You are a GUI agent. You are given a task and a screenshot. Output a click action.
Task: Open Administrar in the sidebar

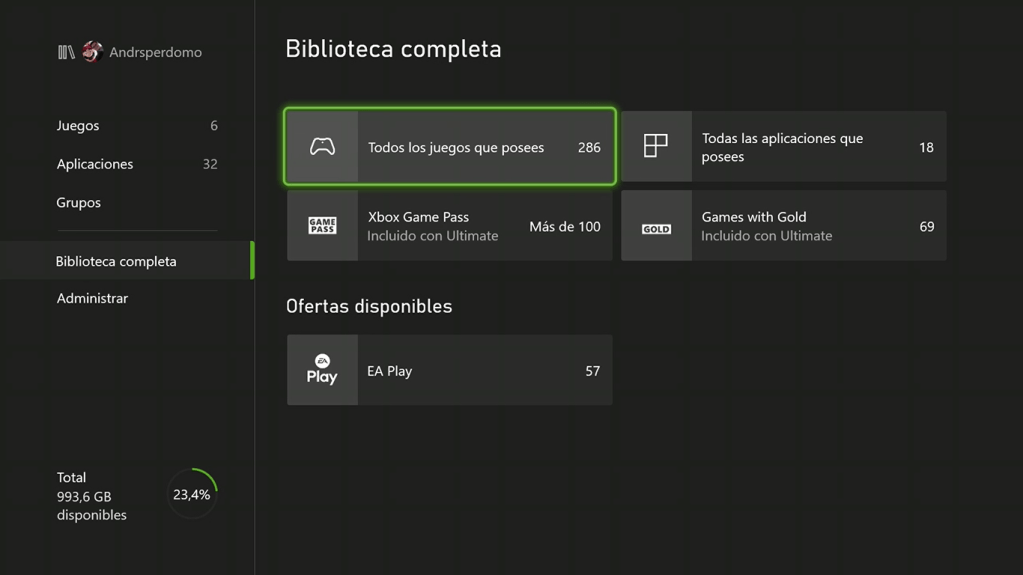pyautogui.click(x=92, y=298)
